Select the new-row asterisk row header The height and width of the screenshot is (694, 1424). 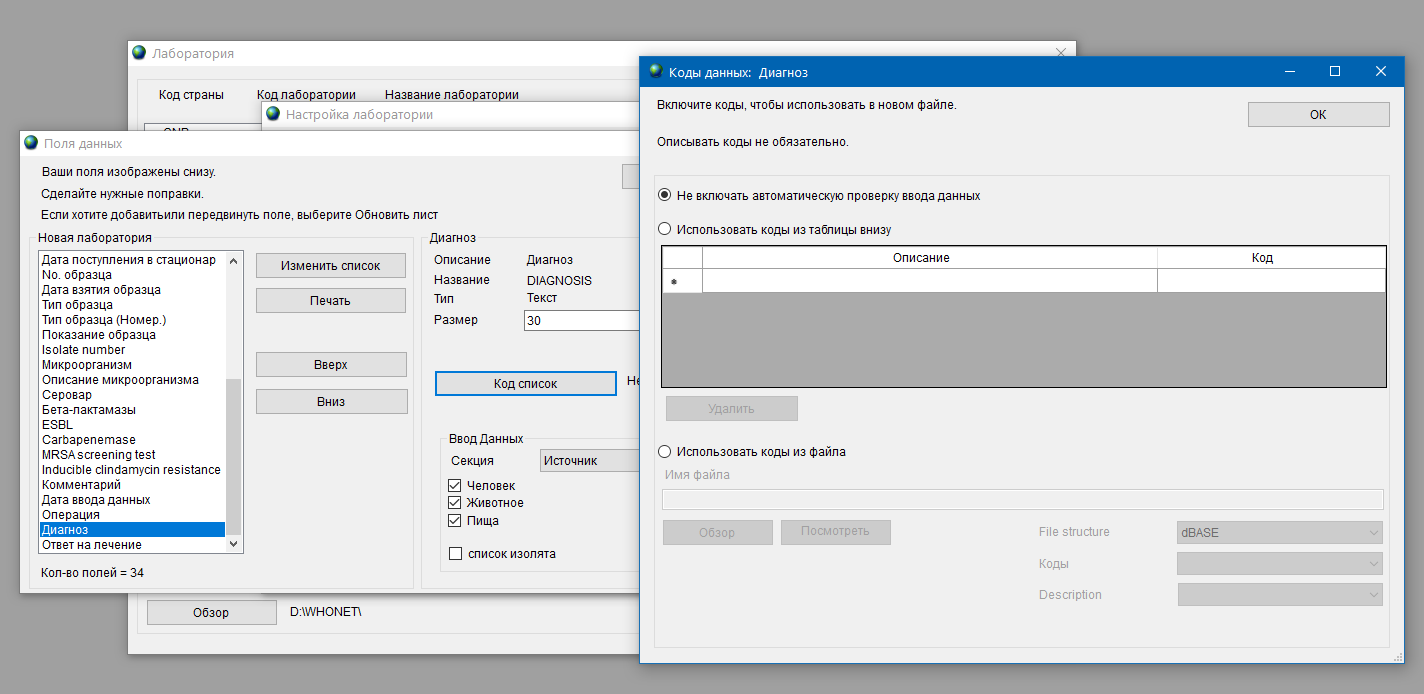682,281
